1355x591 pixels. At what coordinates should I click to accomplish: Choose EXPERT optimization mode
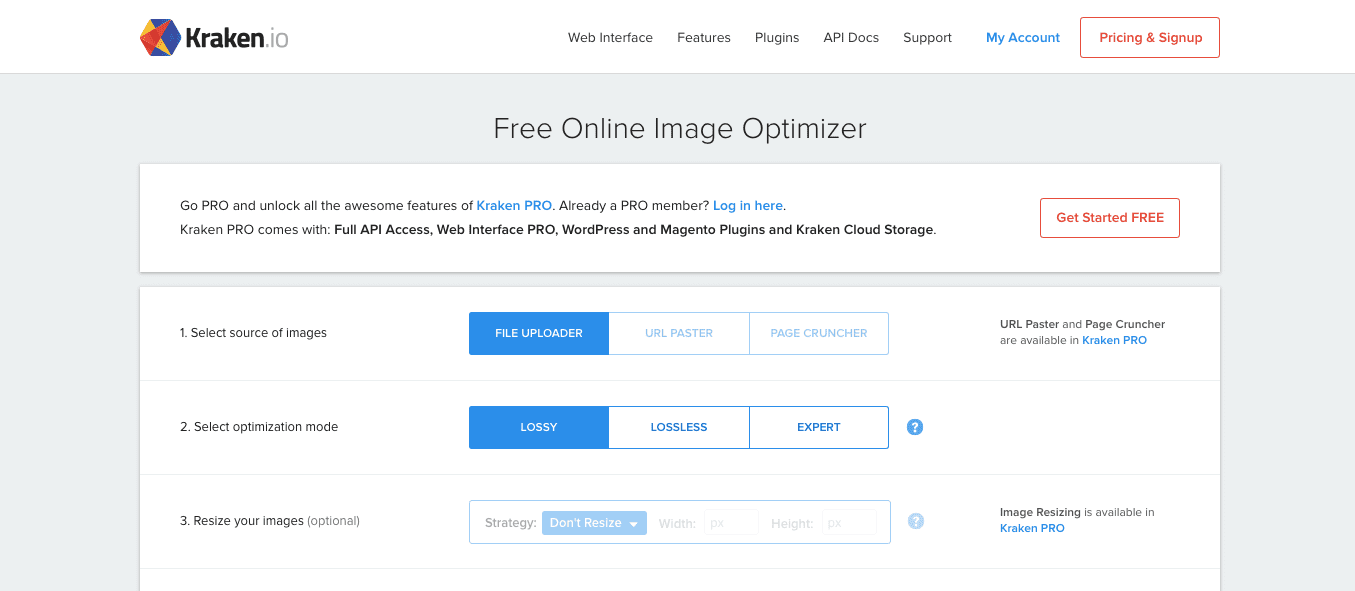pos(819,427)
